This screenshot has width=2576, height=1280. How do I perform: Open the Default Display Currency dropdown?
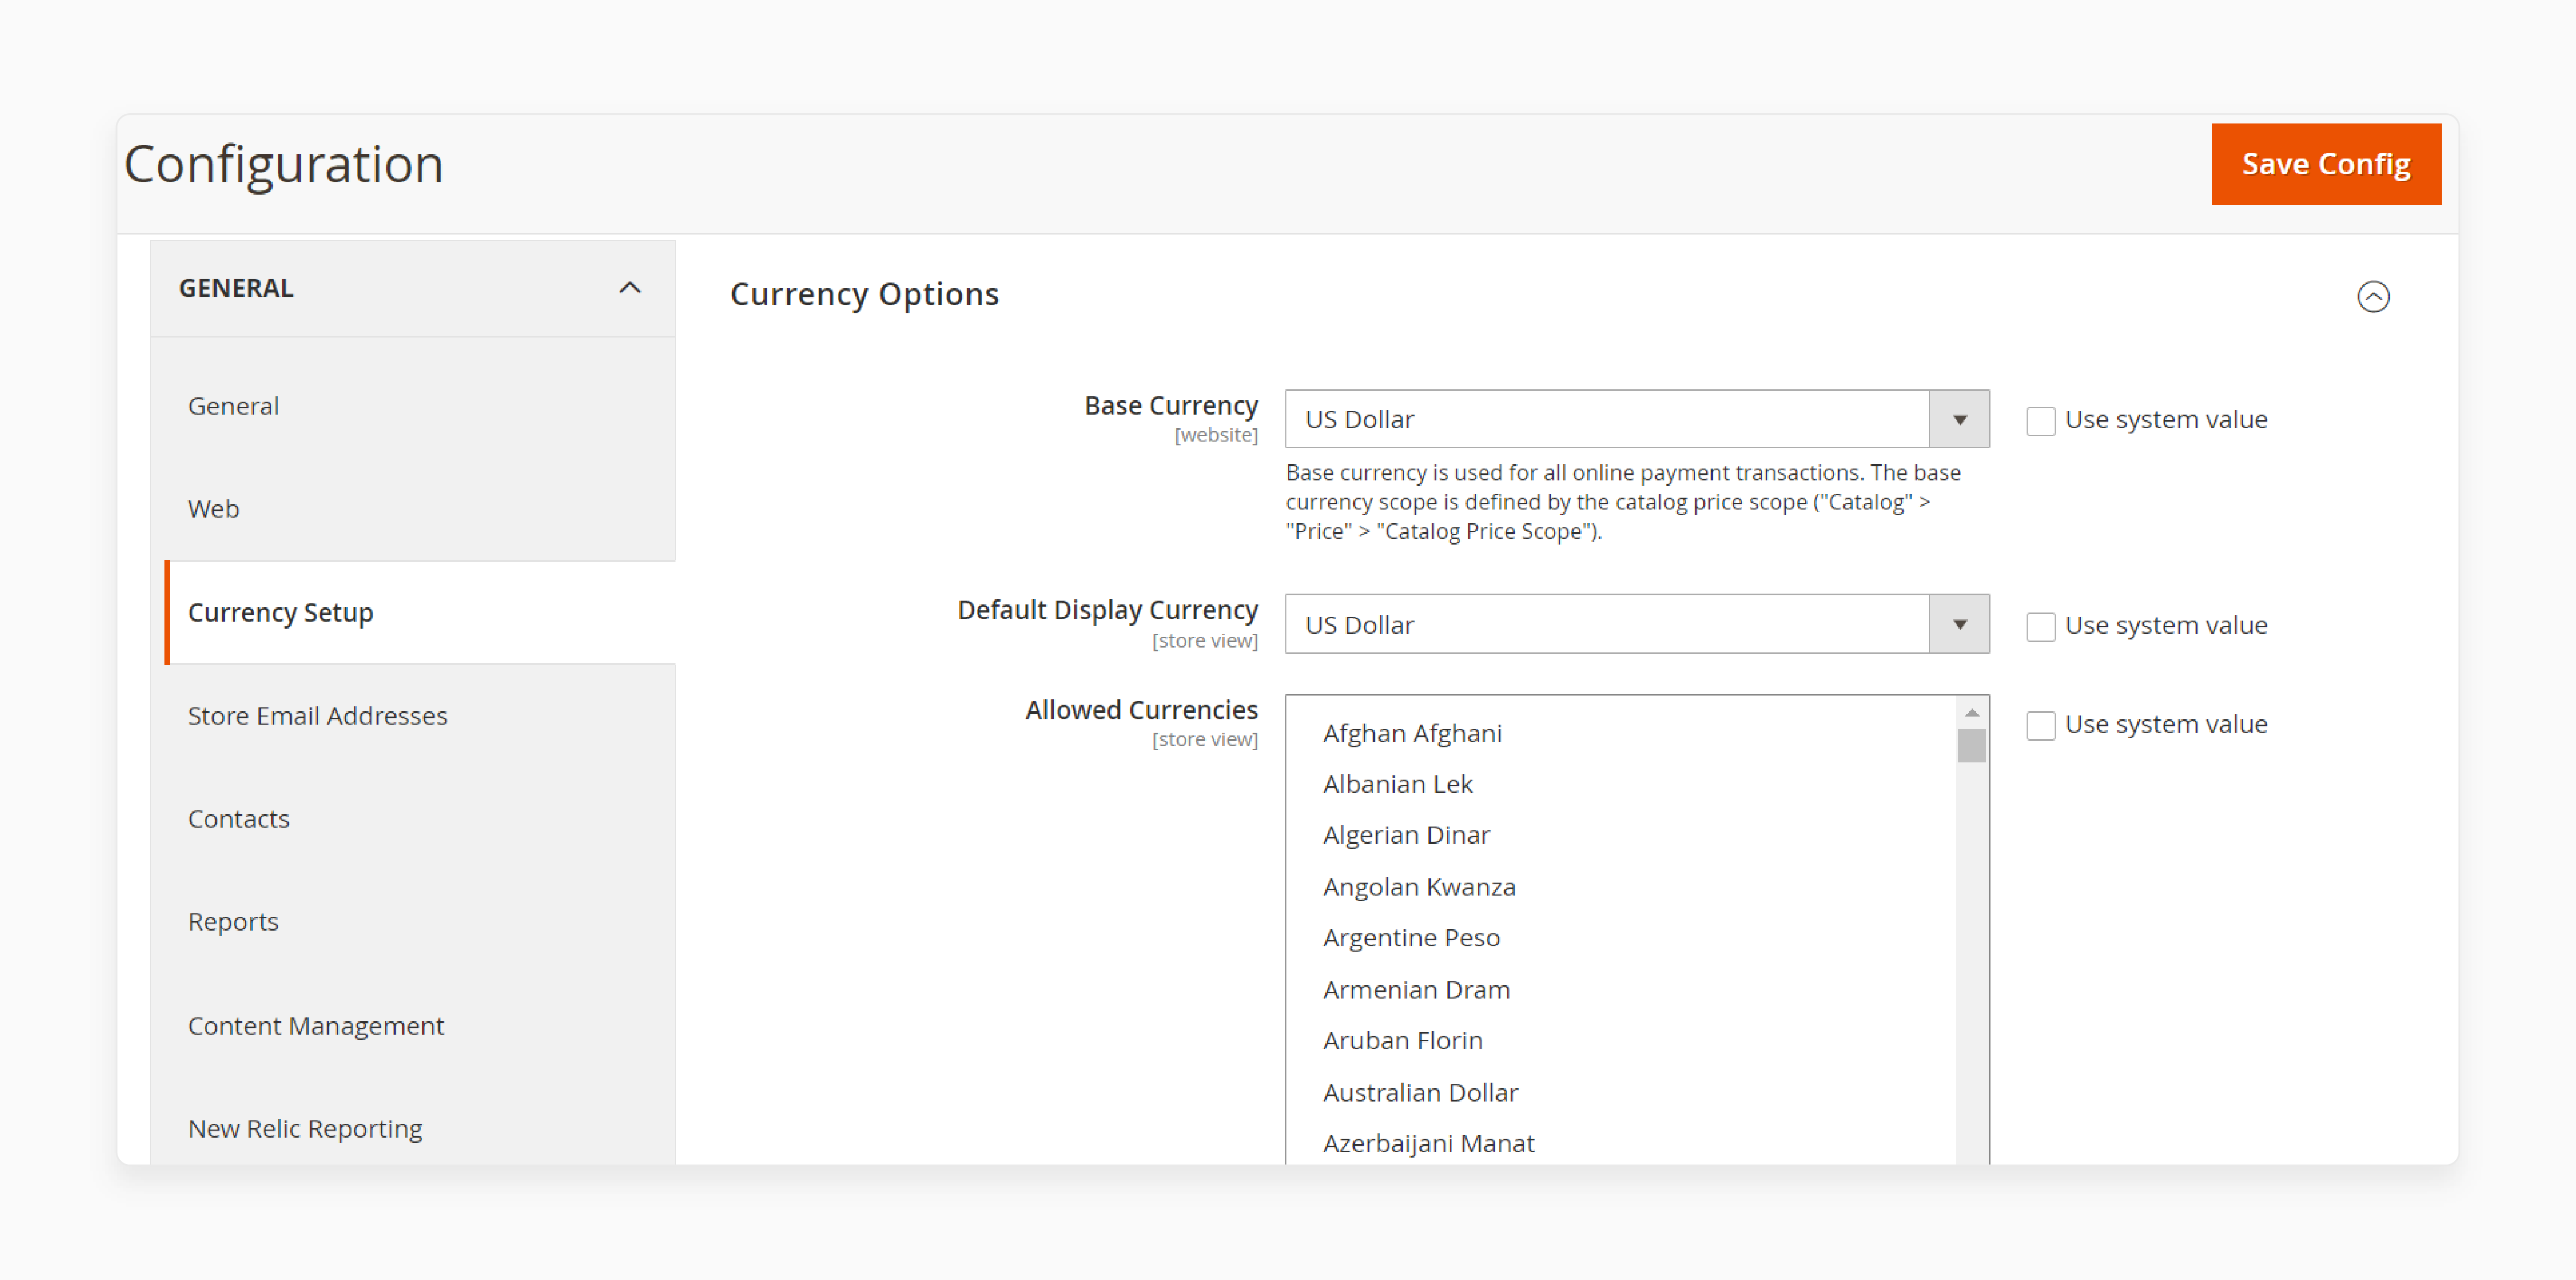(1636, 625)
